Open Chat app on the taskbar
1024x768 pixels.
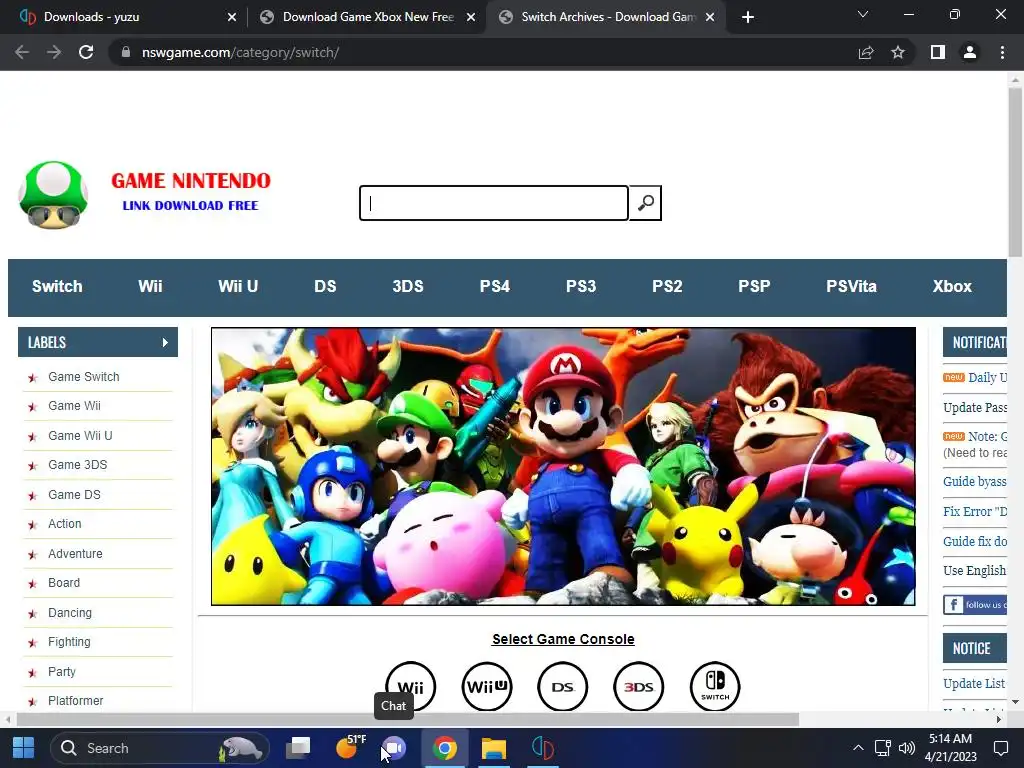point(394,748)
